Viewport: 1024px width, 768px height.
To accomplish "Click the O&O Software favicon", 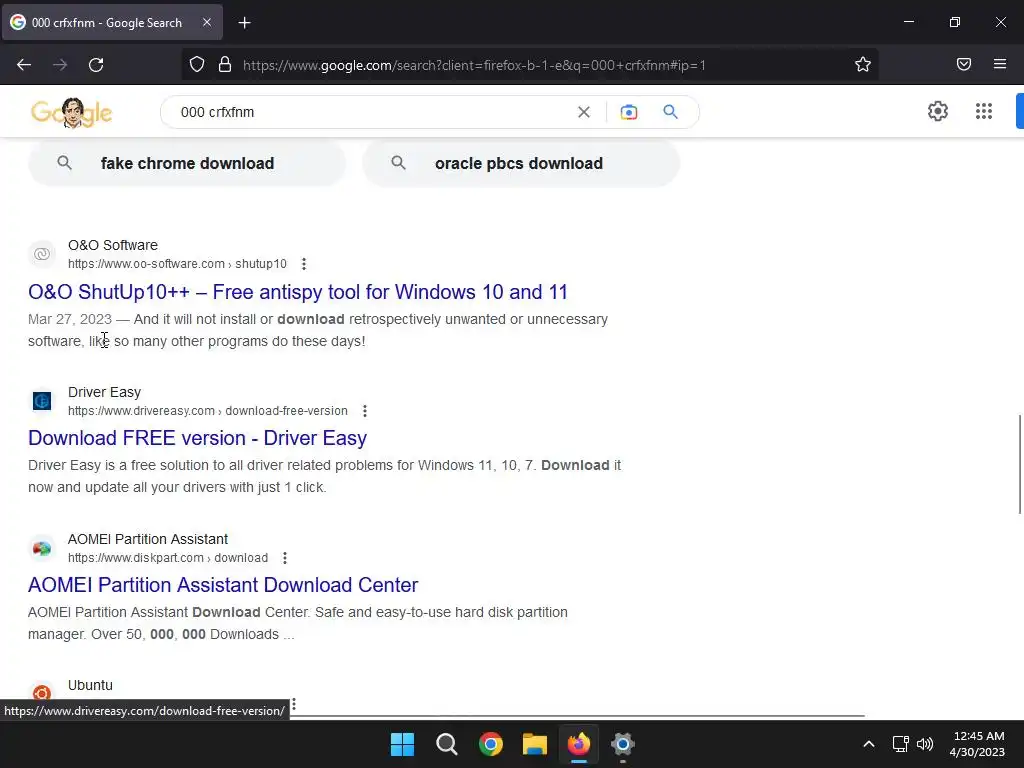I will (x=42, y=254).
